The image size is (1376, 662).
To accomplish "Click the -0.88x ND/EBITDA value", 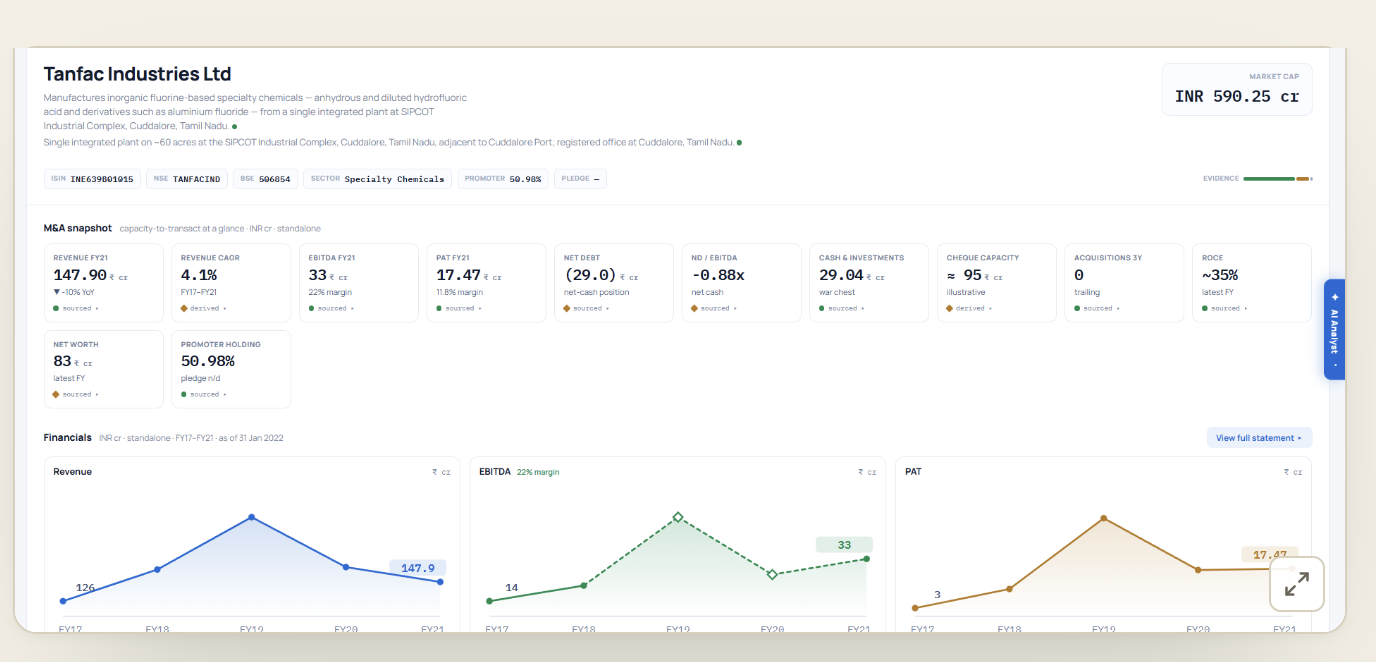I will pyautogui.click(x=718, y=275).
